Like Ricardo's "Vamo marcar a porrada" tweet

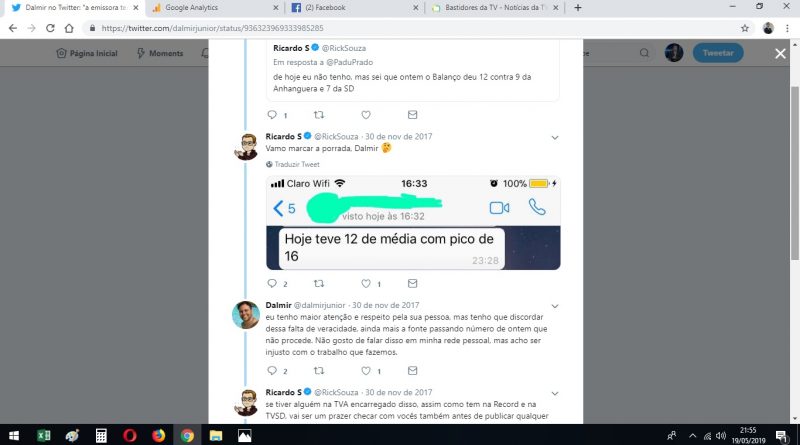click(x=366, y=284)
